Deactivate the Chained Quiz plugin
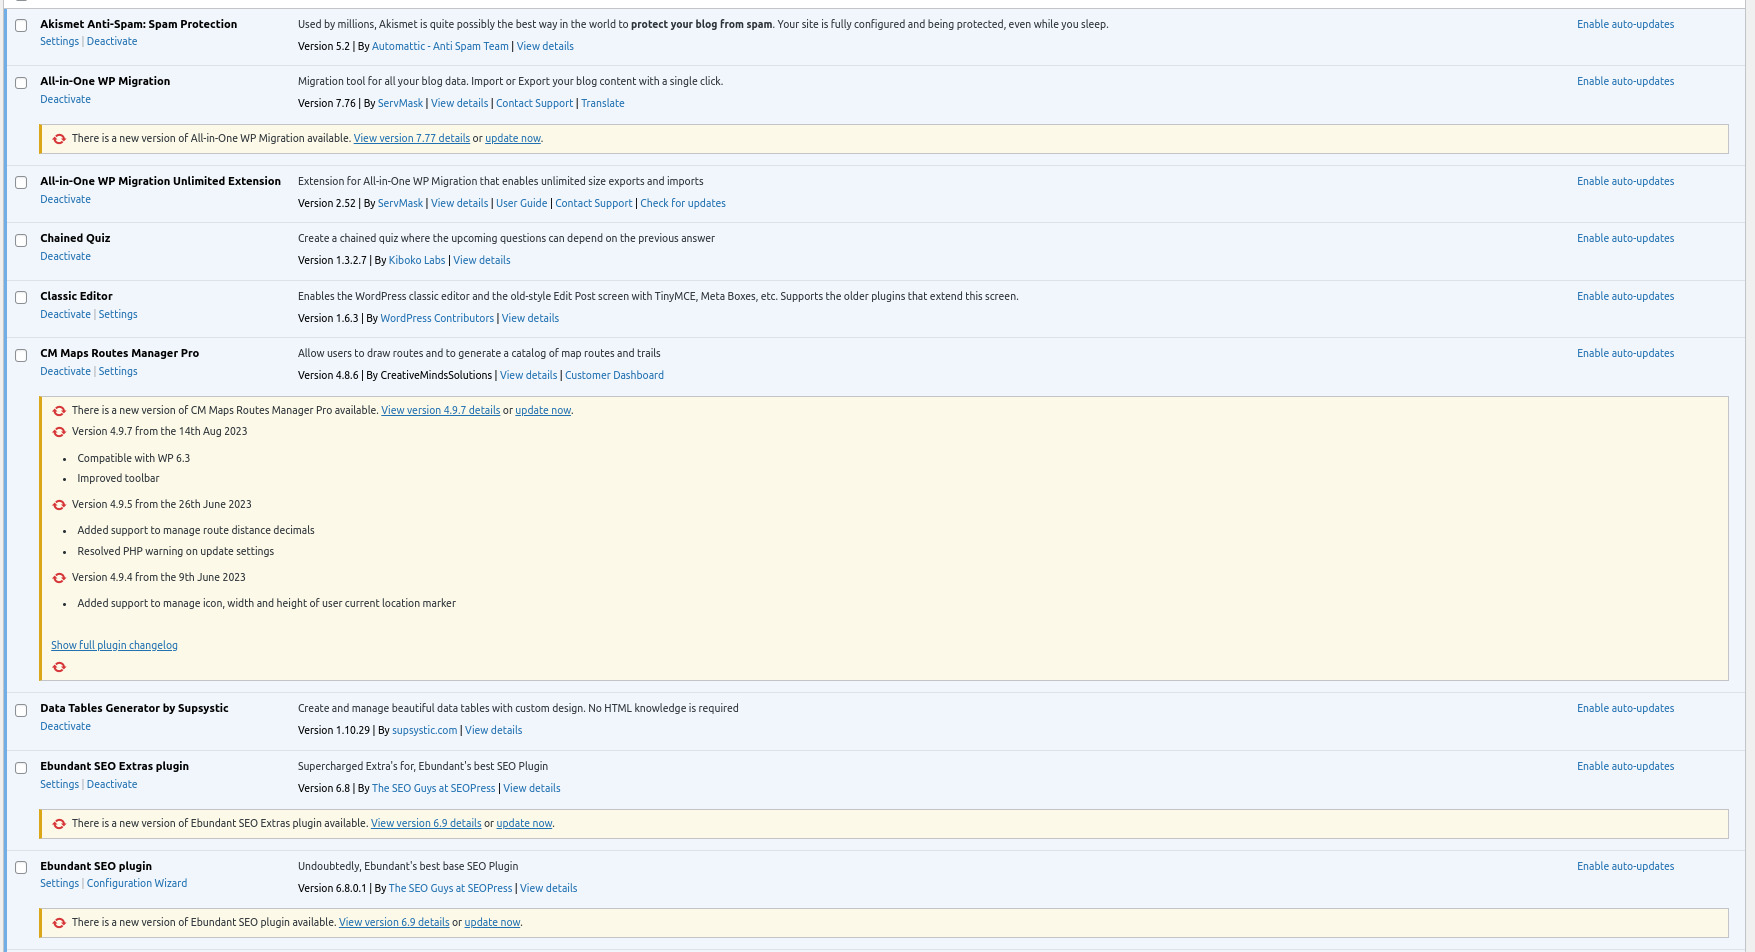The height and width of the screenshot is (952, 1755). pos(65,257)
